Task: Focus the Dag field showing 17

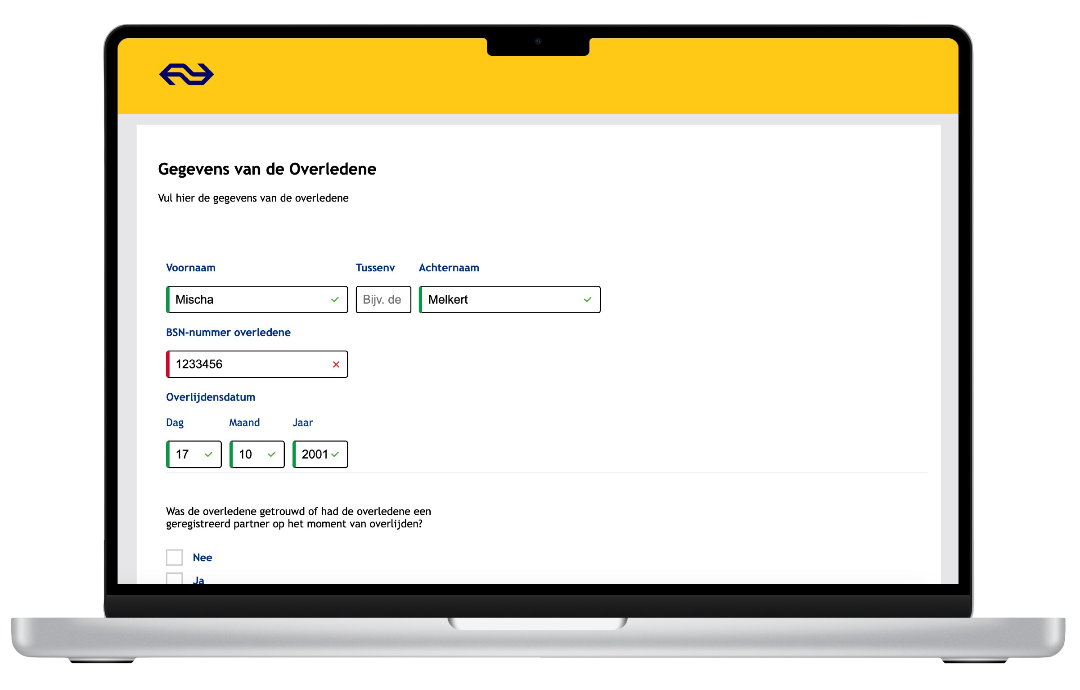Action: tap(194, 454)
